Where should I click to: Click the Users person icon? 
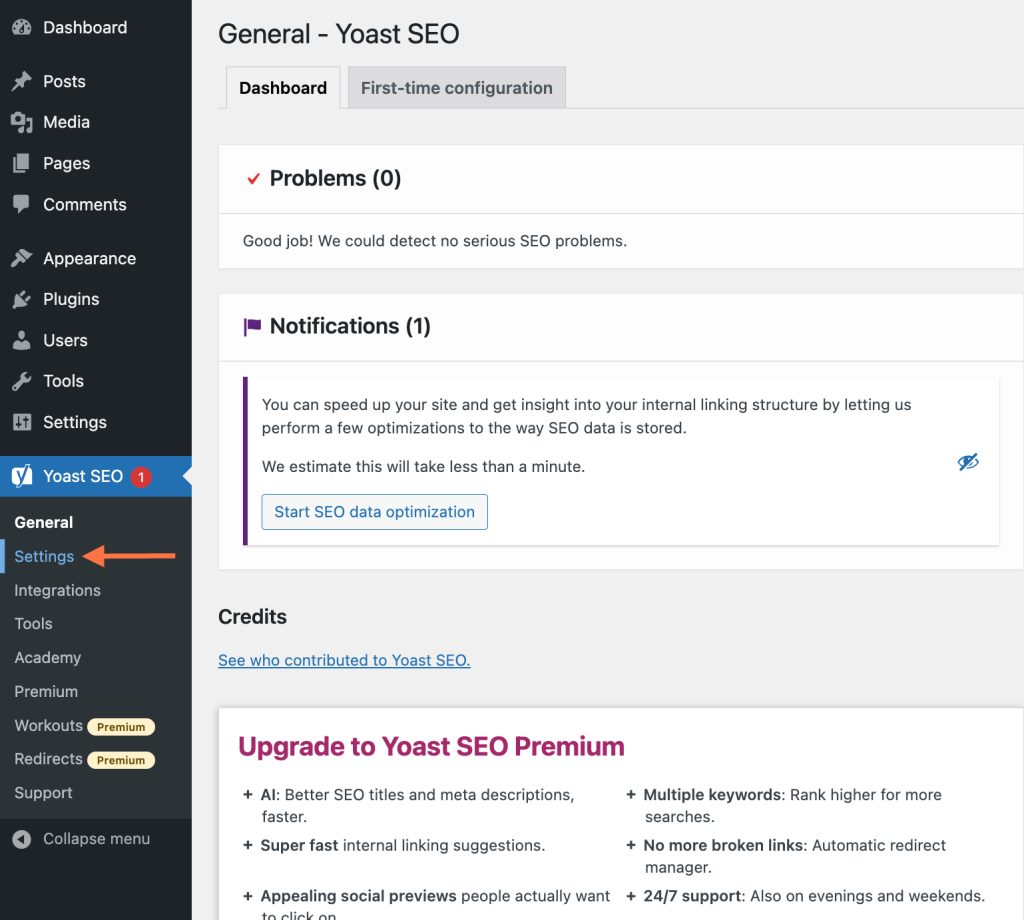click(22, 340)
